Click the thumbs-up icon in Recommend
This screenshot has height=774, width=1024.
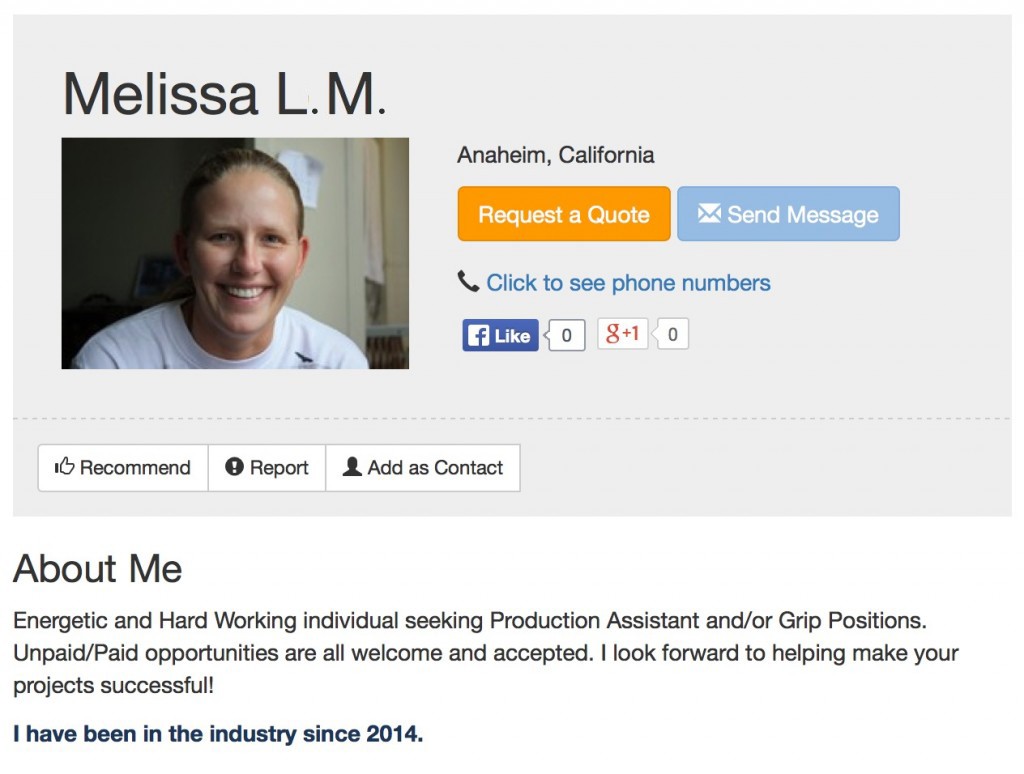click(65, 467)
